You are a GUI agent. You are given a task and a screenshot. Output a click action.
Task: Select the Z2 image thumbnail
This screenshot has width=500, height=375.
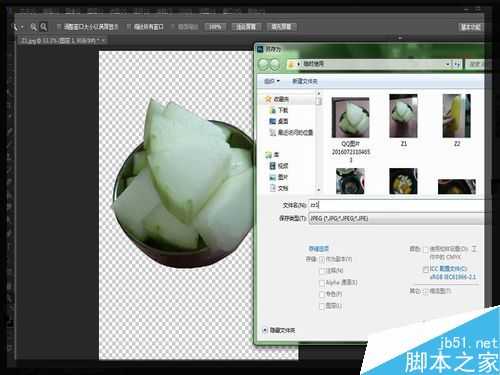pyautogui.click(x=456, y=116)
